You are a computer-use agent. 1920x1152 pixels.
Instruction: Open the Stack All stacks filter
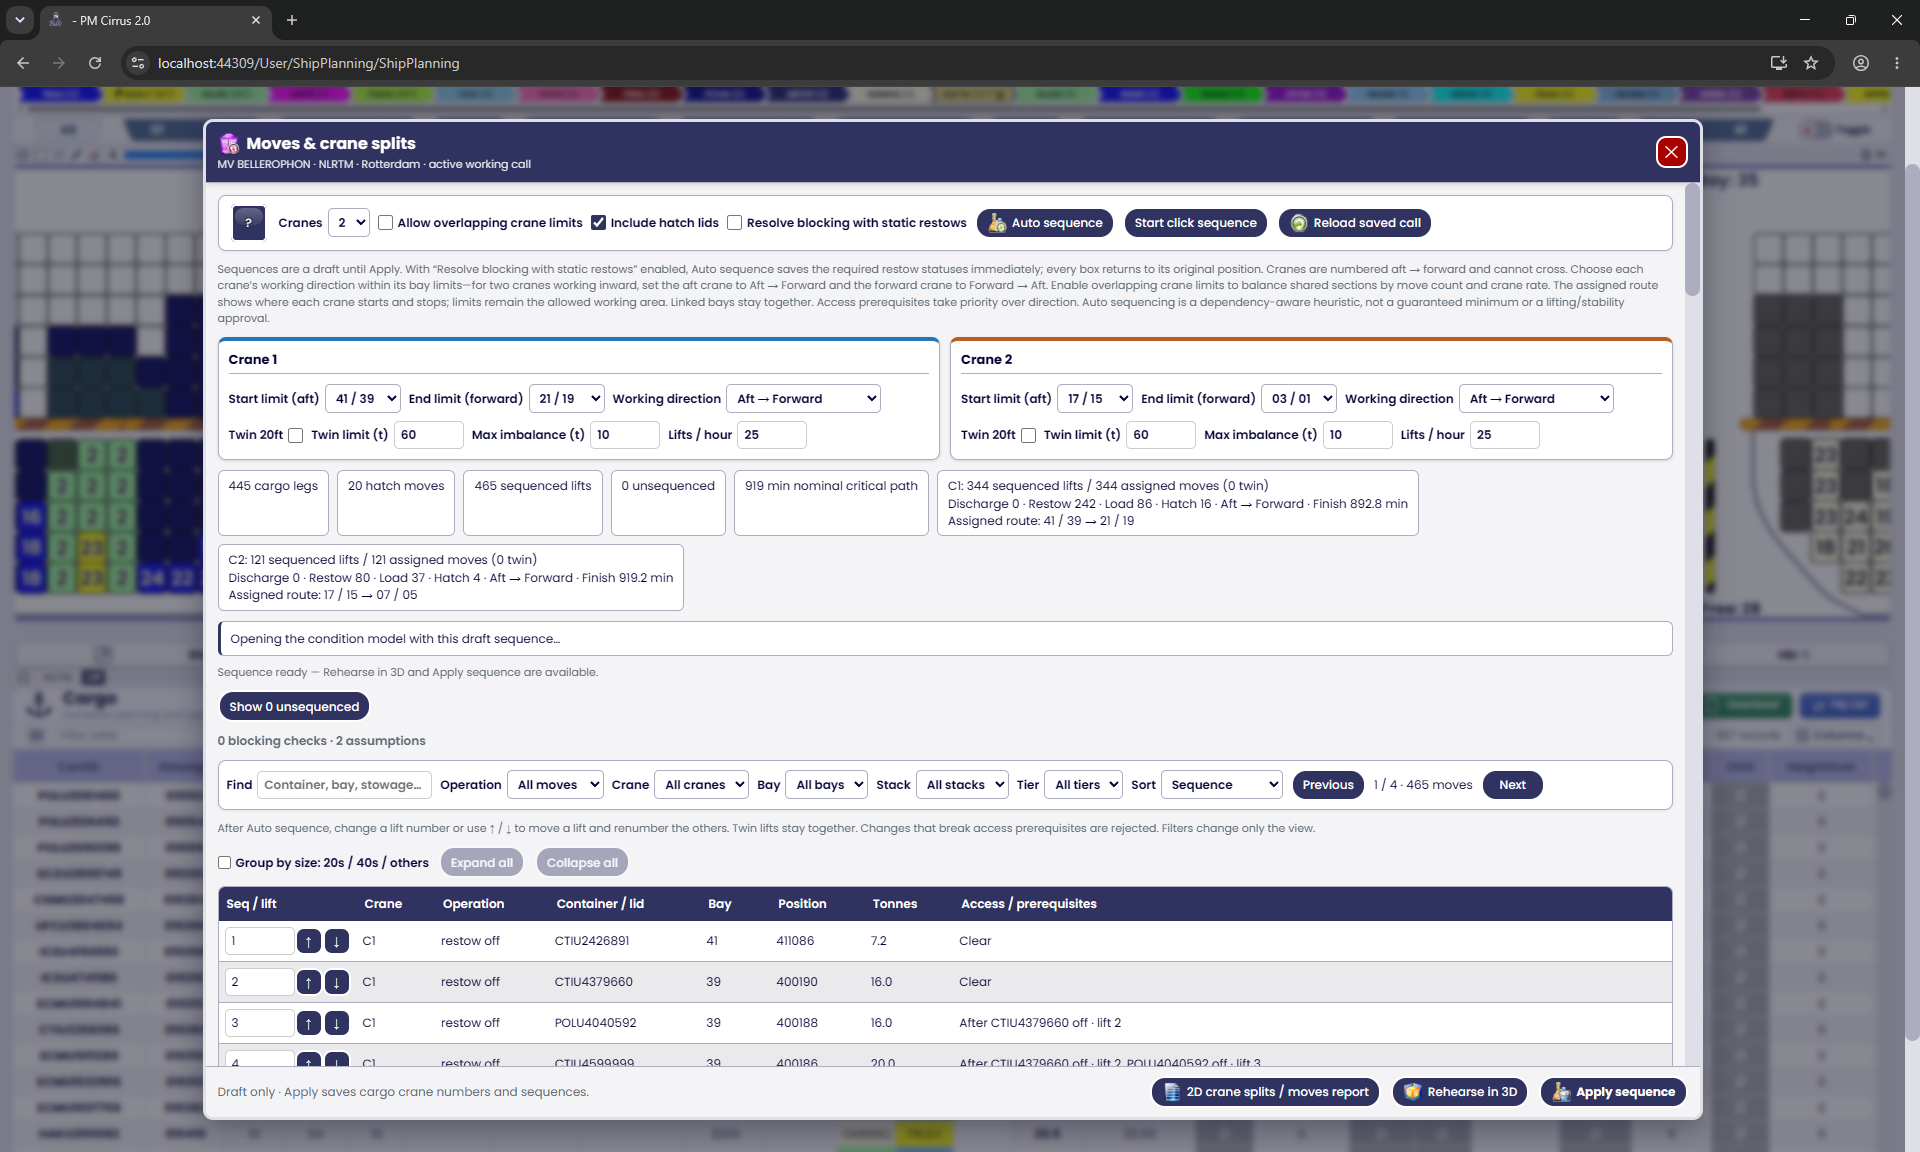click(961, 785)
